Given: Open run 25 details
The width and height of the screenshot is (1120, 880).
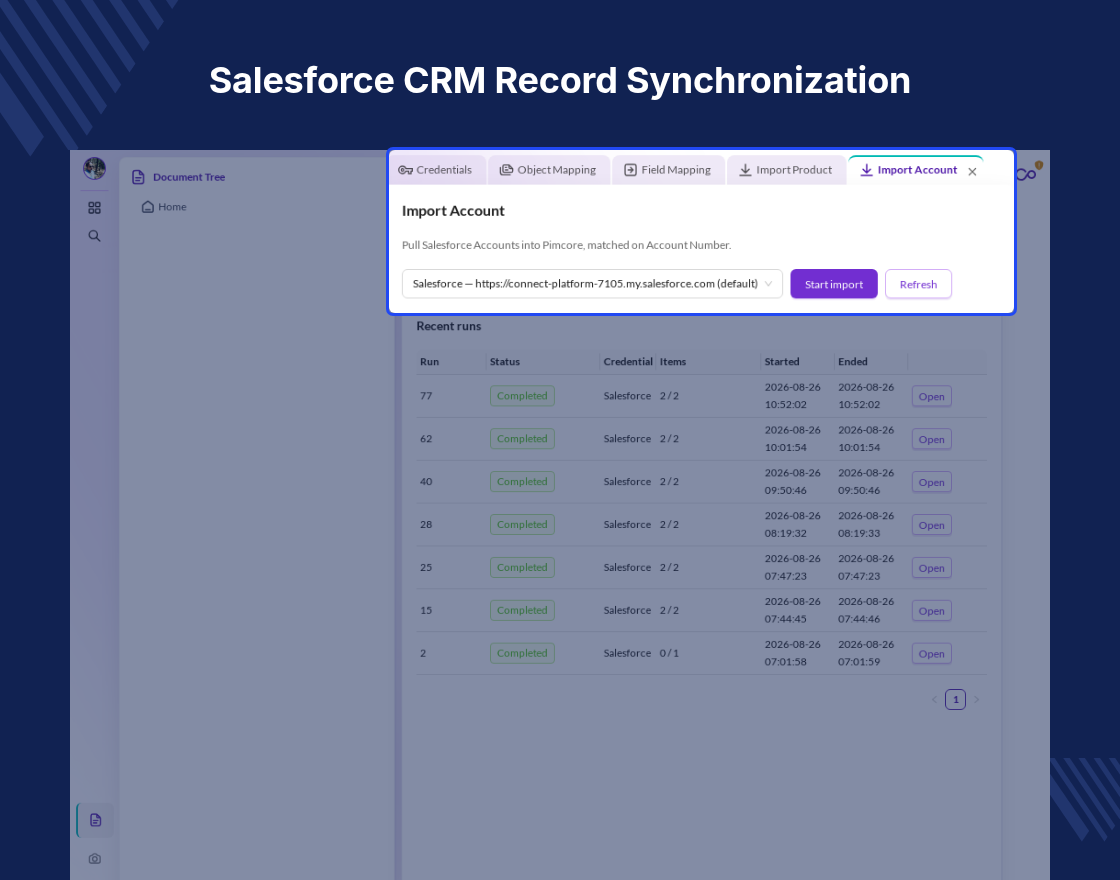Looking at the screenshot, I should click(931, 568).
